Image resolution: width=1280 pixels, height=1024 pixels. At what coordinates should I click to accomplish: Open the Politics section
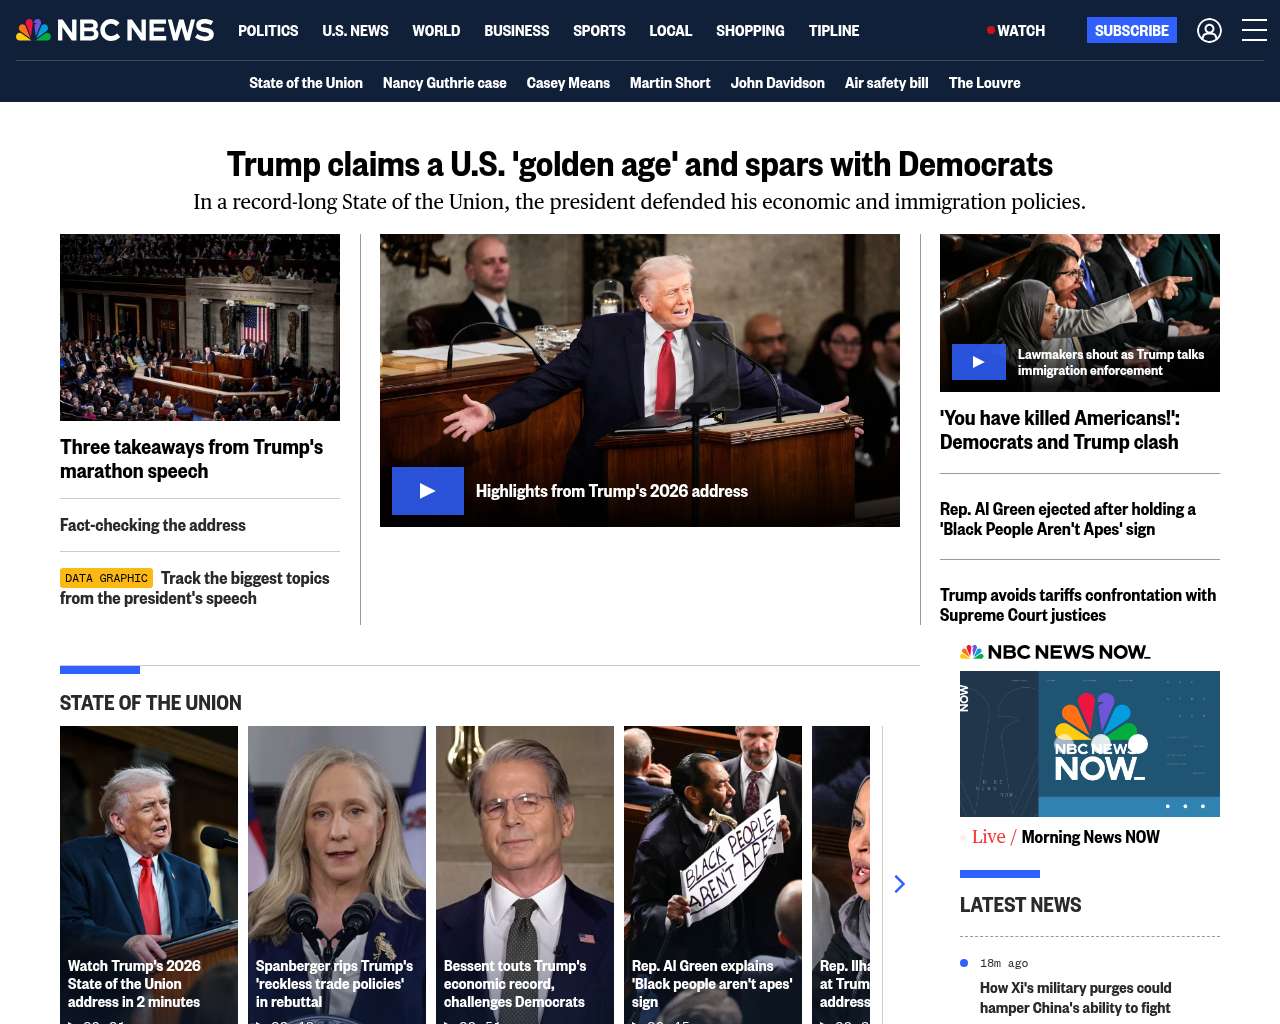(x=268, y=31)
